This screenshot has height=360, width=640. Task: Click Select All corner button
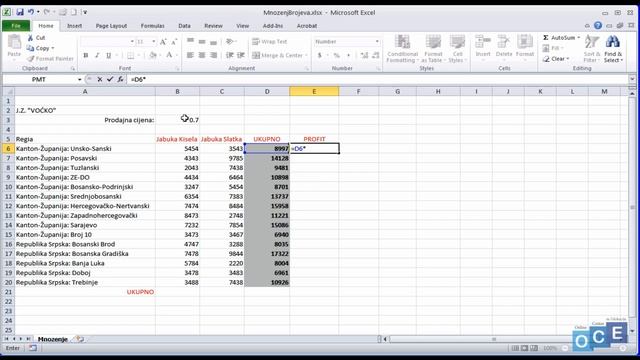click(x=8, y=91)
